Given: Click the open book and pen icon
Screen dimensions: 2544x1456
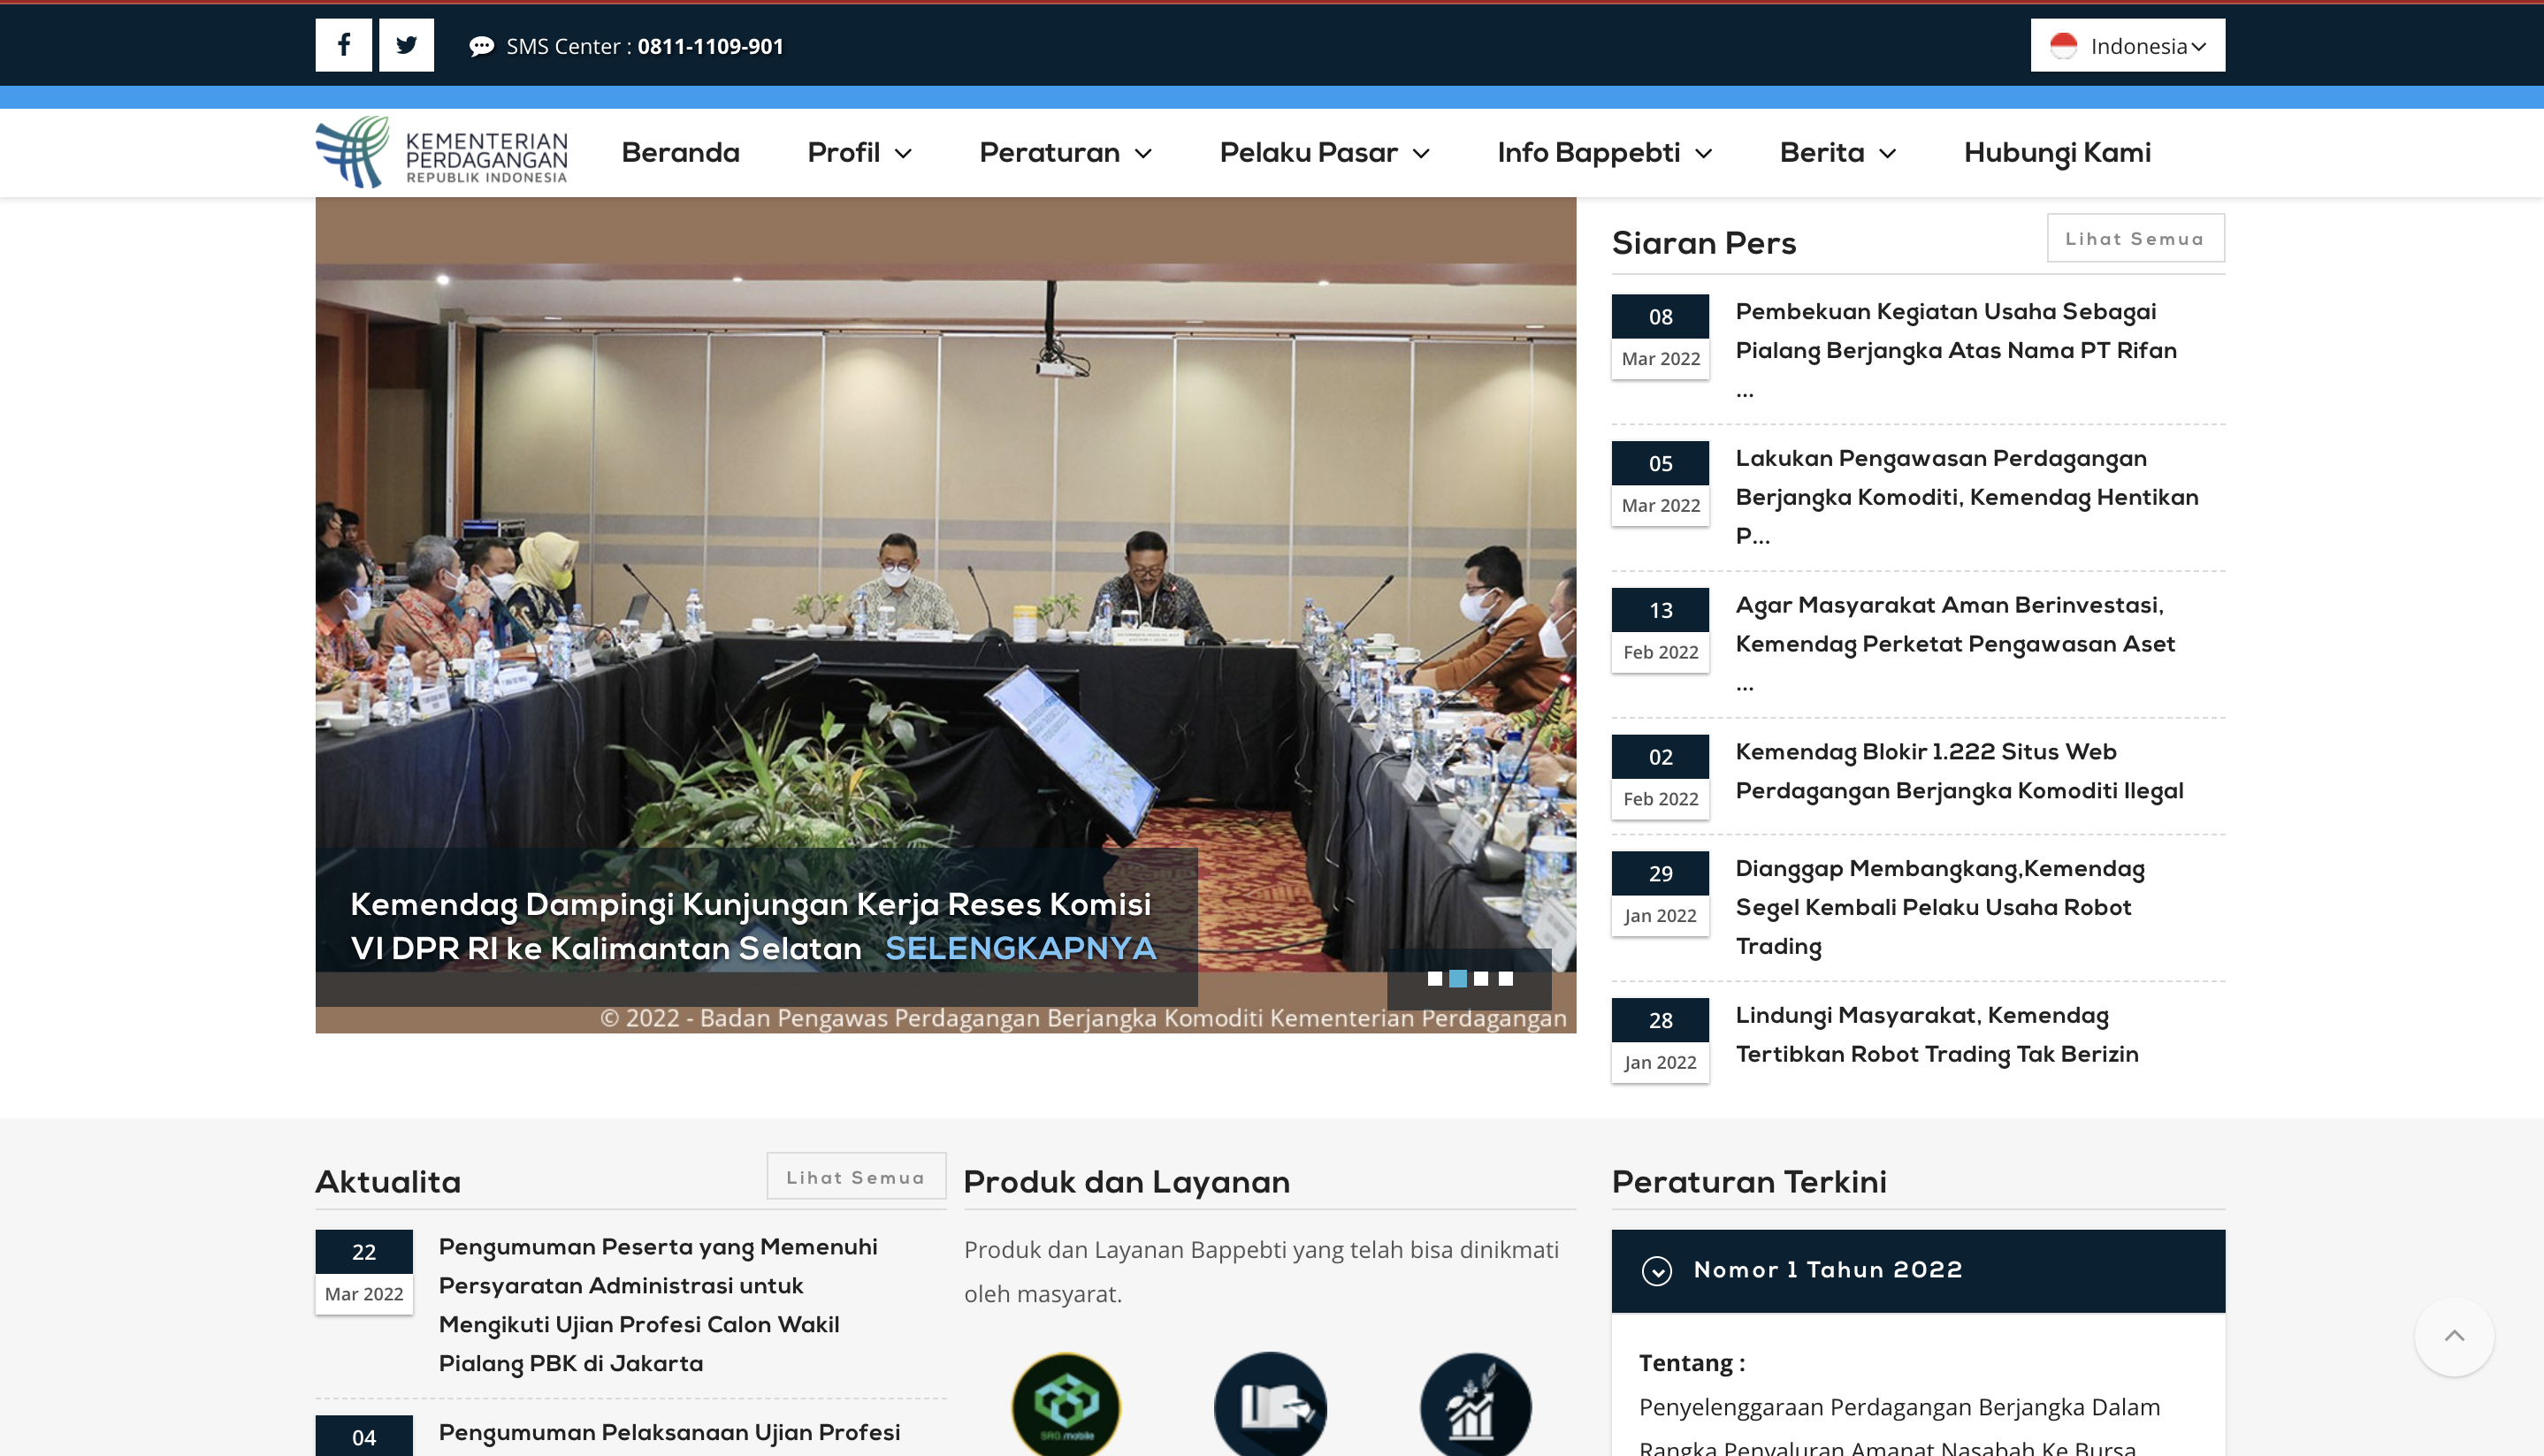Looking at the screenshot, I should click(x=1270, y=1404).
